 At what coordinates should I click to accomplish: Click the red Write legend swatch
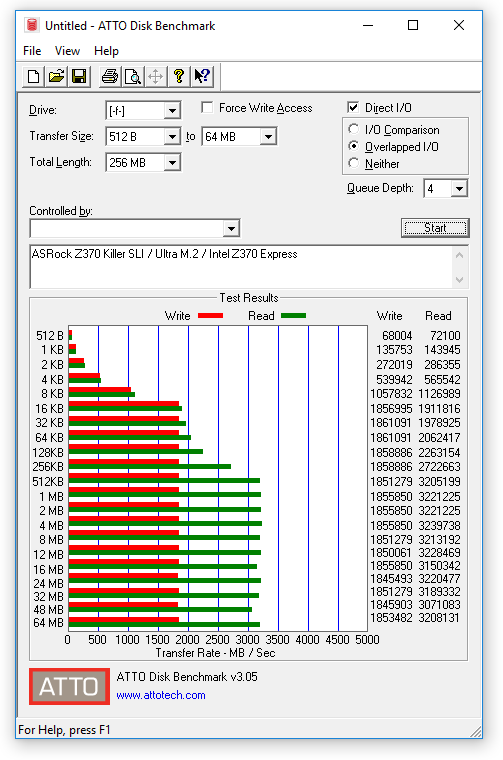(210, 316)
